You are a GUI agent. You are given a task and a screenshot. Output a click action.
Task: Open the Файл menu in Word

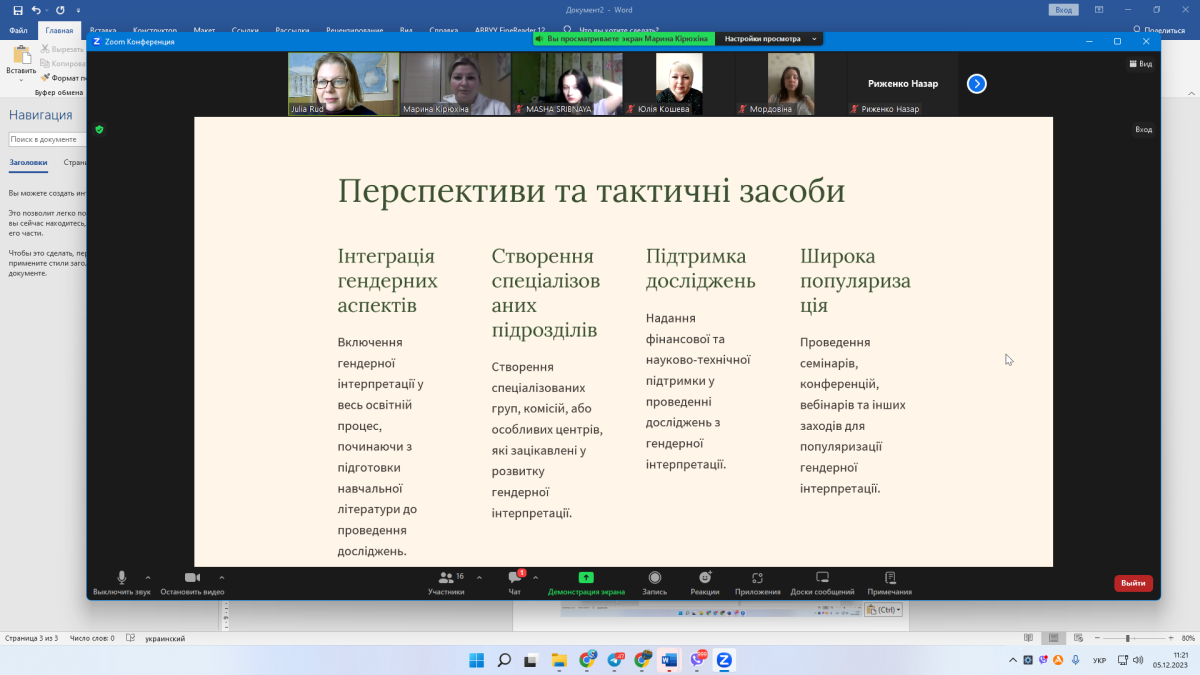tap(18, 31)
